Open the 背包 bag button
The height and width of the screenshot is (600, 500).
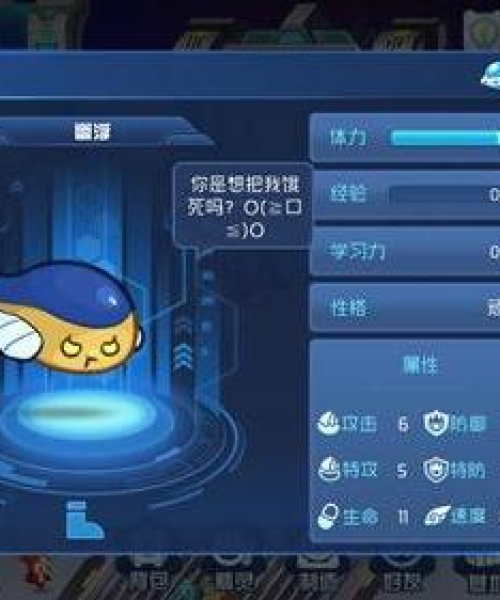[148, 579]
